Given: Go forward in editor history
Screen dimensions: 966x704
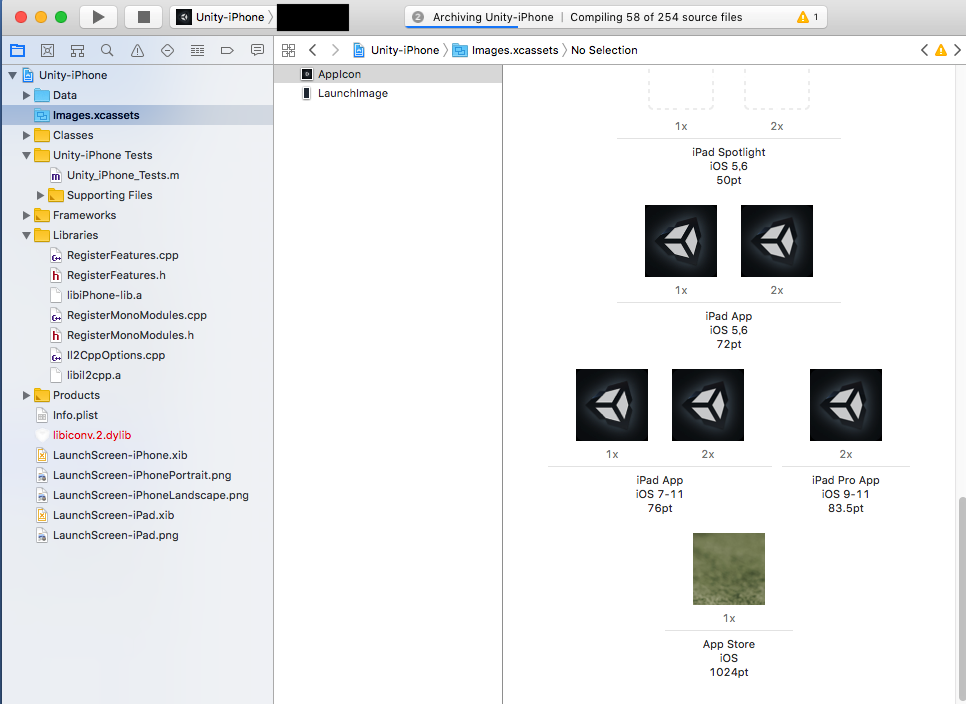Looking at the screenshot, I should (335, 50).
